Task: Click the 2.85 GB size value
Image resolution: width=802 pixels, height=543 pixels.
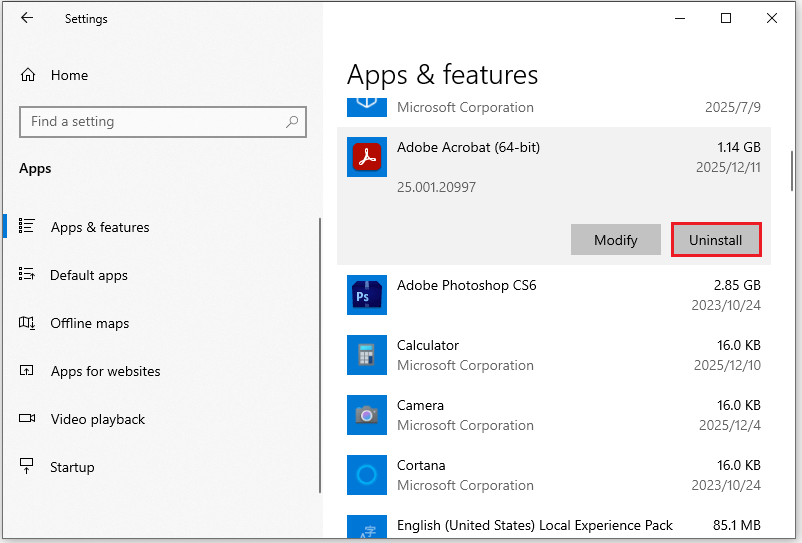Action: [x=737, y=285]
